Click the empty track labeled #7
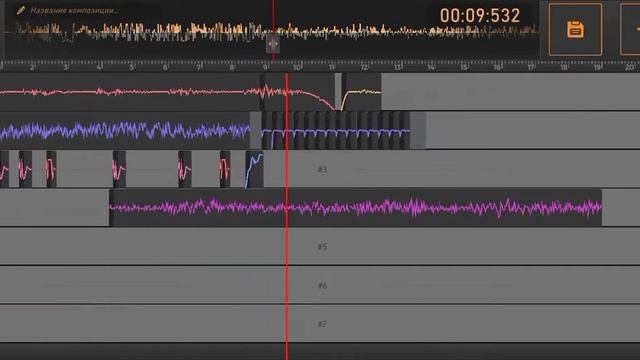Image resolution: width=640 pixels, height=360 pixels. click(320, 324)
